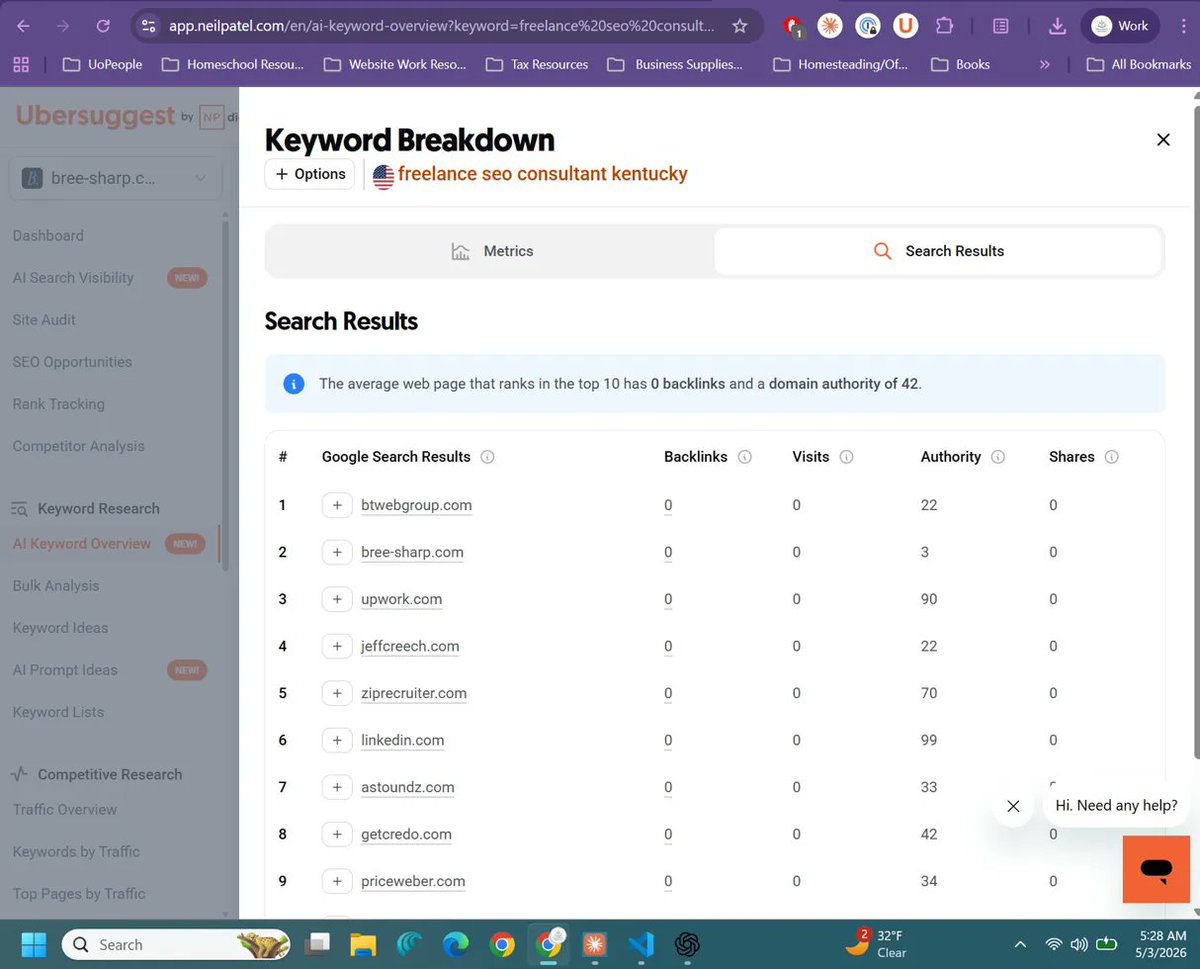Show more bookmarks with the double chevron
Image resolution: width=1200 pixels, height=969 pixels.
click(x=1045, y=64)
